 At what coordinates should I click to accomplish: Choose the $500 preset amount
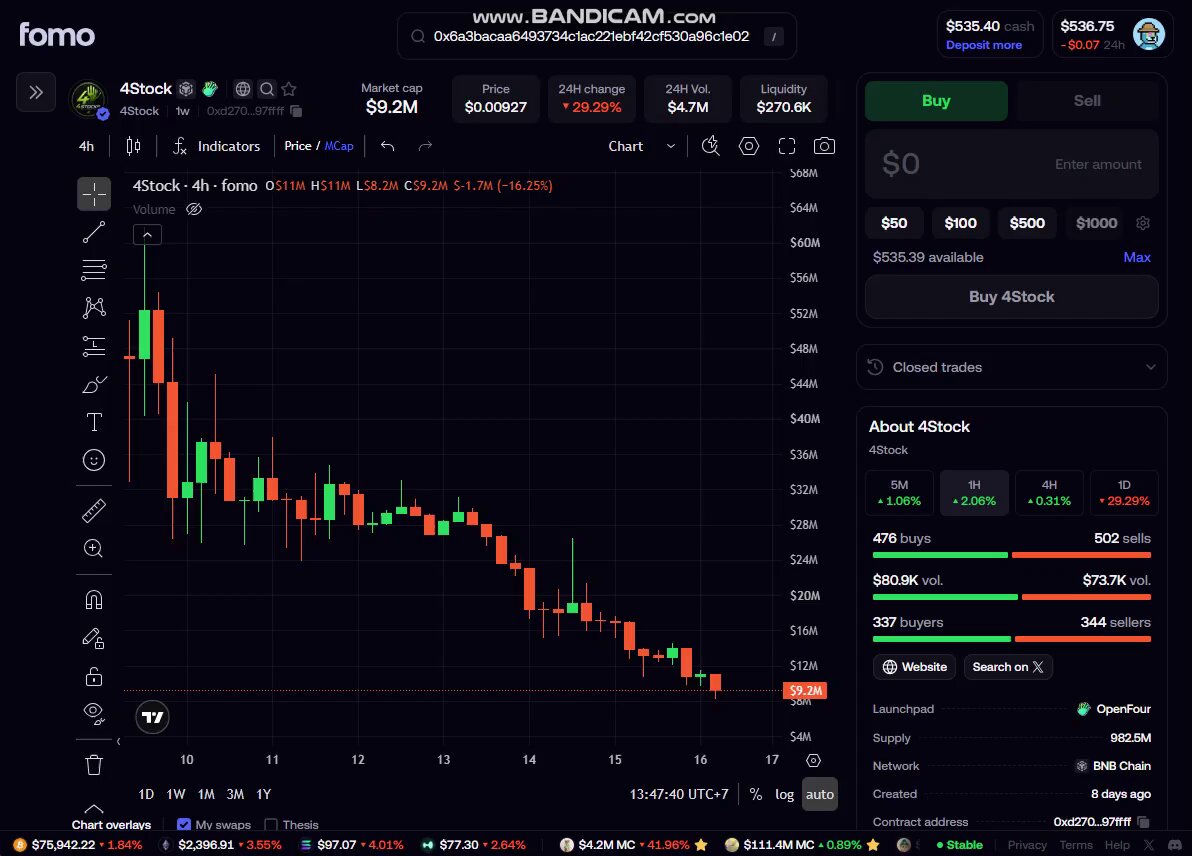(1027, 223)
